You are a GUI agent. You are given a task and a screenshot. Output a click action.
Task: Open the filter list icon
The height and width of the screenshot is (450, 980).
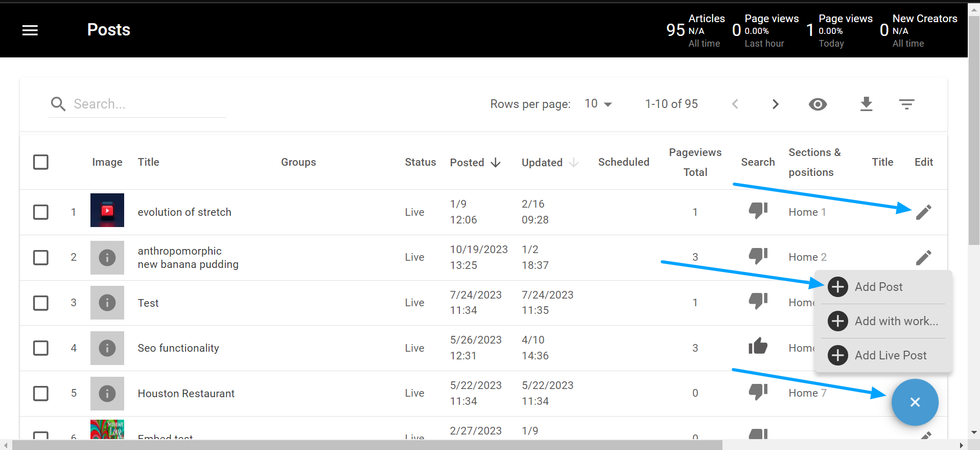click(x=906, y=104)
